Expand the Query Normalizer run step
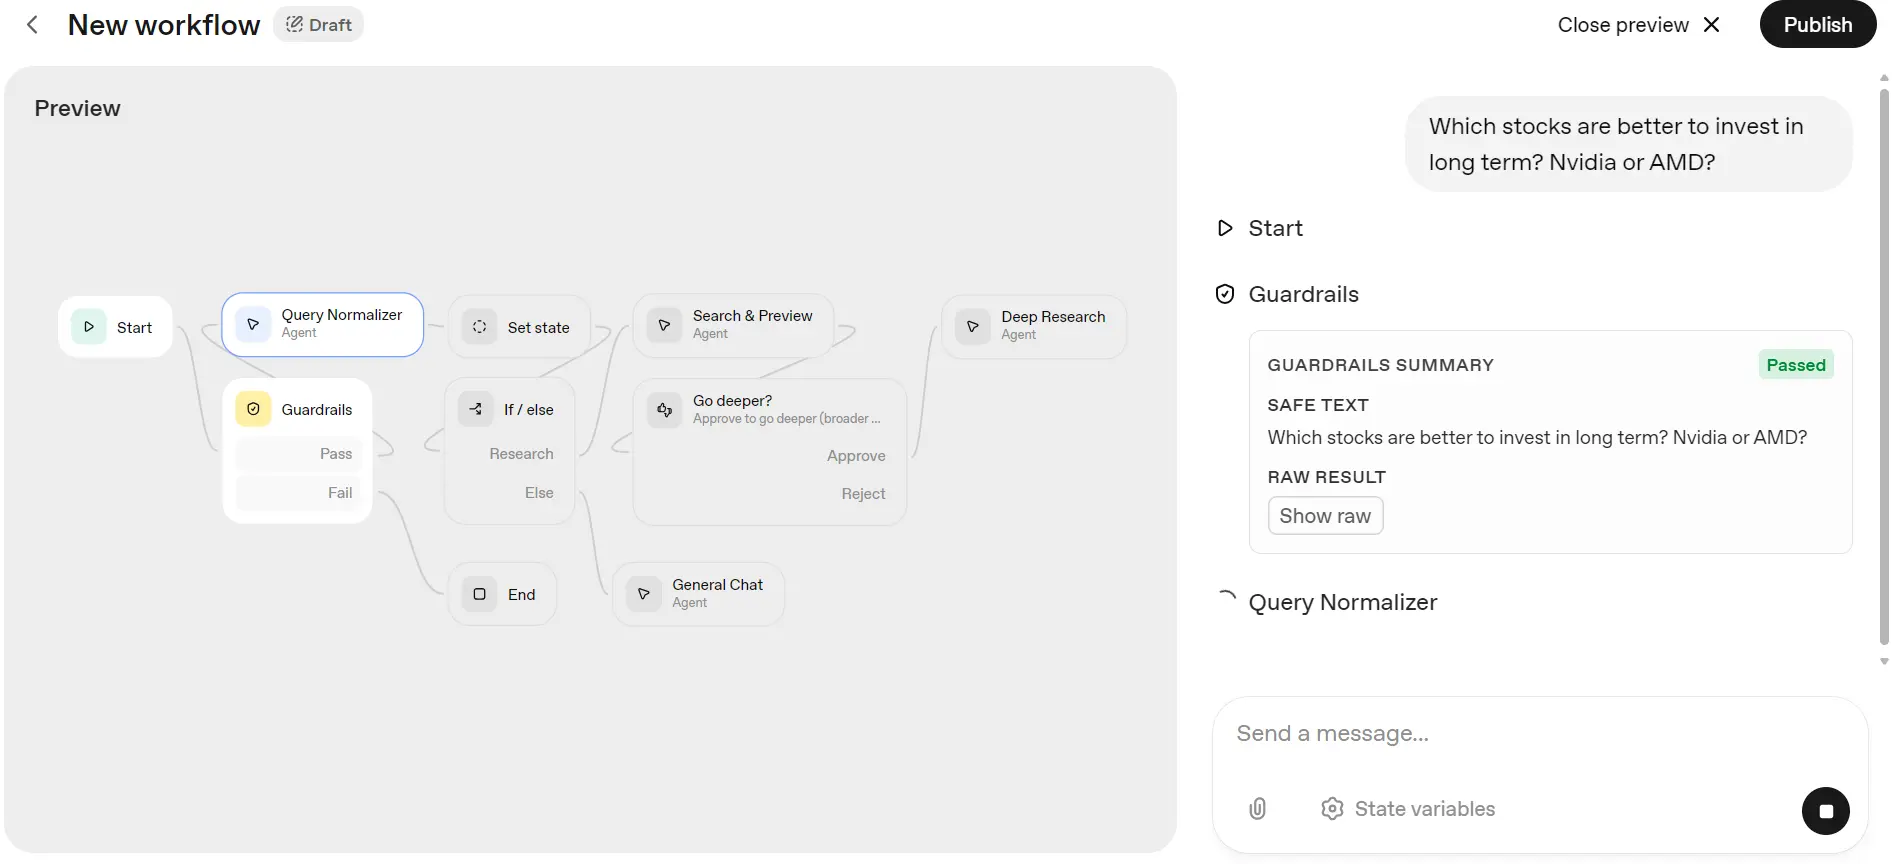 1342,602
